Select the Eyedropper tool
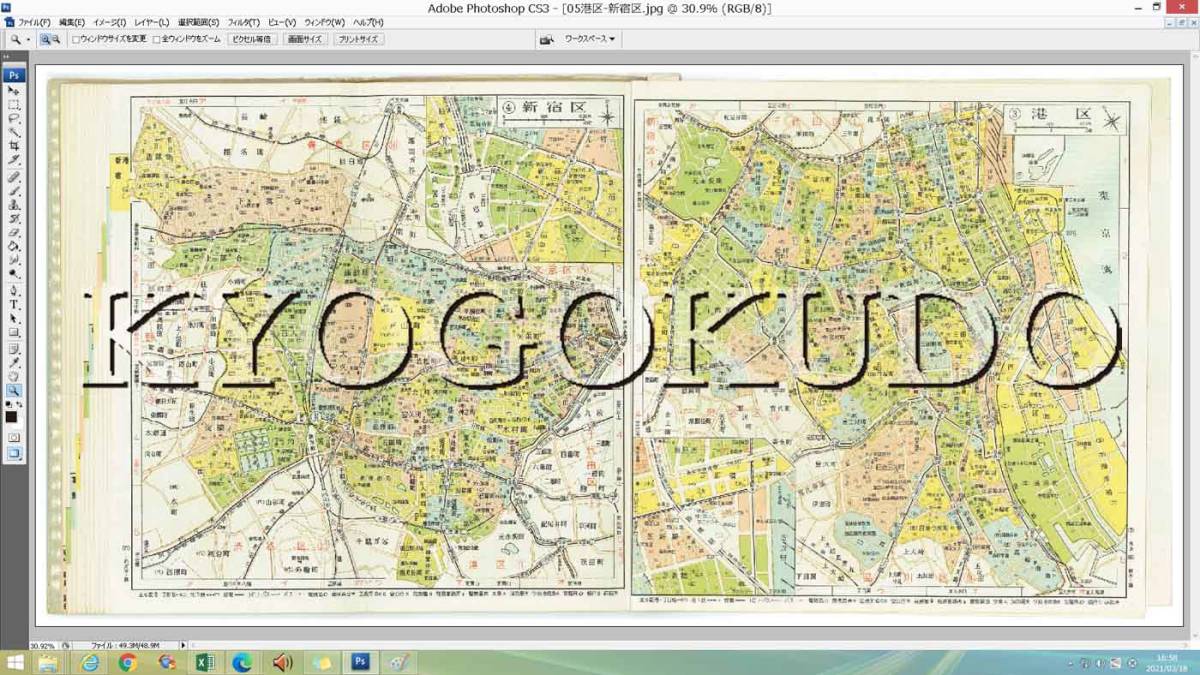This screenshot has width=1200, height=675. pyautogui.click(x=14, y=361)
